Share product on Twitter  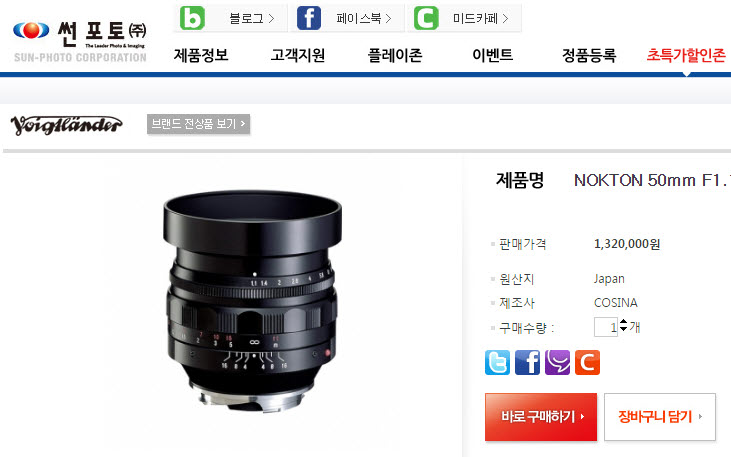point(497,362)
